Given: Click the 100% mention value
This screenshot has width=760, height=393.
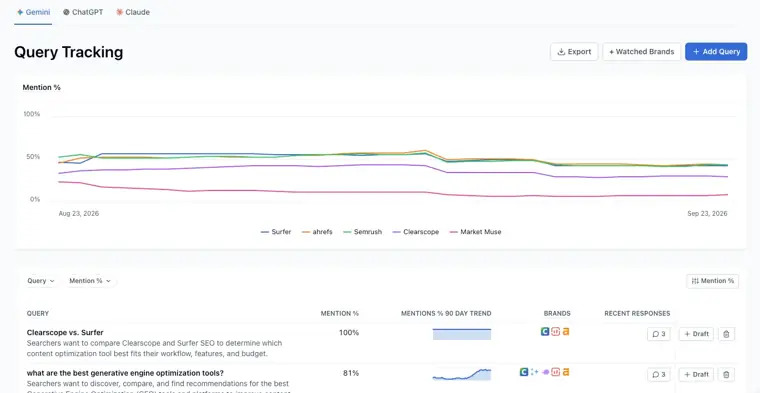Looking at the screenshot, I should [349, 332].
